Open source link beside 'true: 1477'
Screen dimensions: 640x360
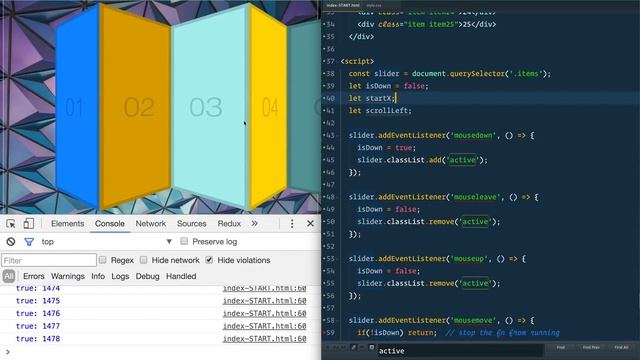click(264, 326)
